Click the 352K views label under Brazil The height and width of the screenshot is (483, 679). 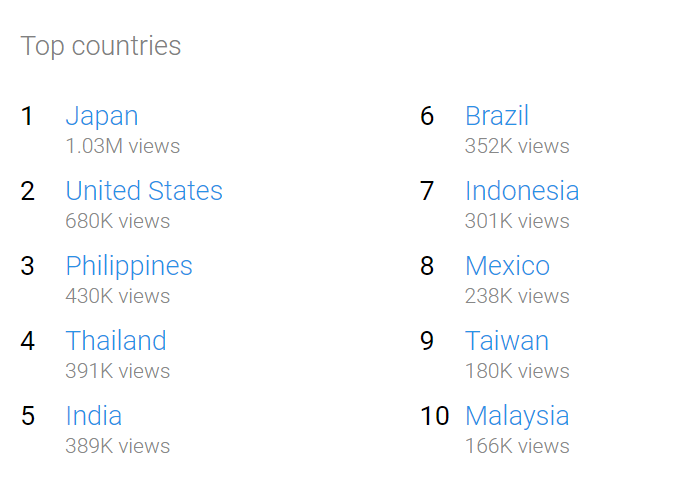(517, 146)
